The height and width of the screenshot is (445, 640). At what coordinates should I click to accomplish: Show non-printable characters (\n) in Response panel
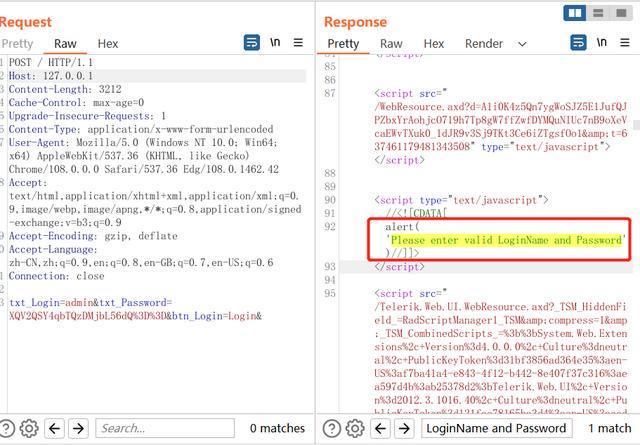tap(601, 43)
